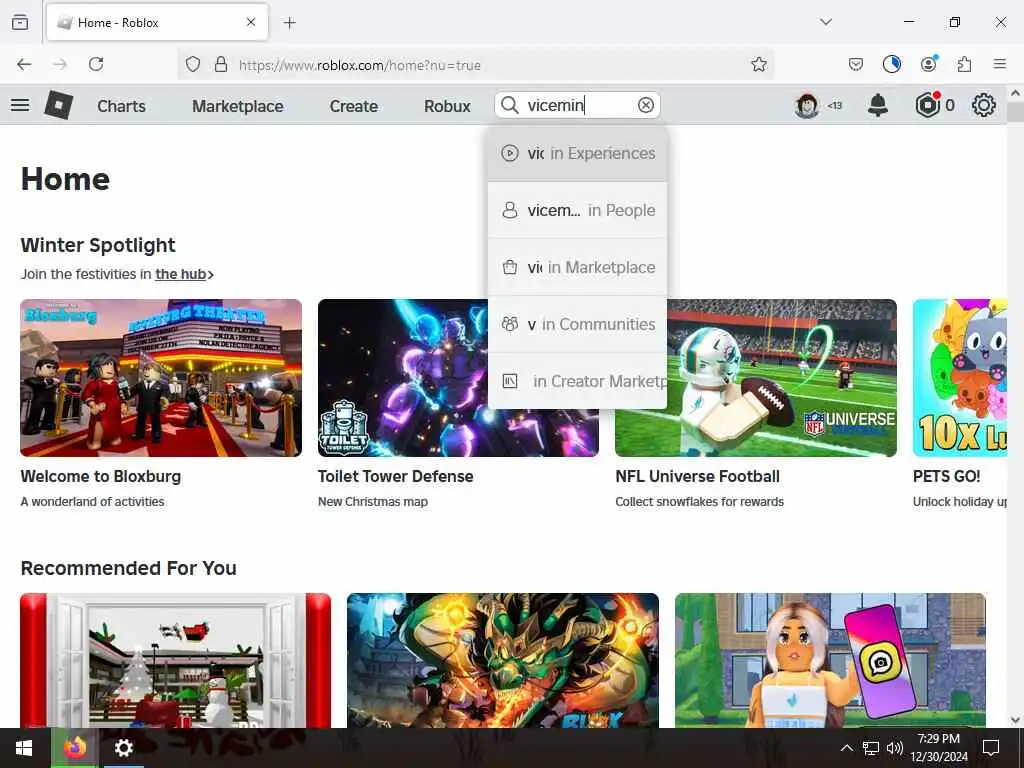Image resolution: width=1024 pixels, height=768 pixels.
Task: Click the NFL Universe Football title
Action: click(x=697, y=476)
